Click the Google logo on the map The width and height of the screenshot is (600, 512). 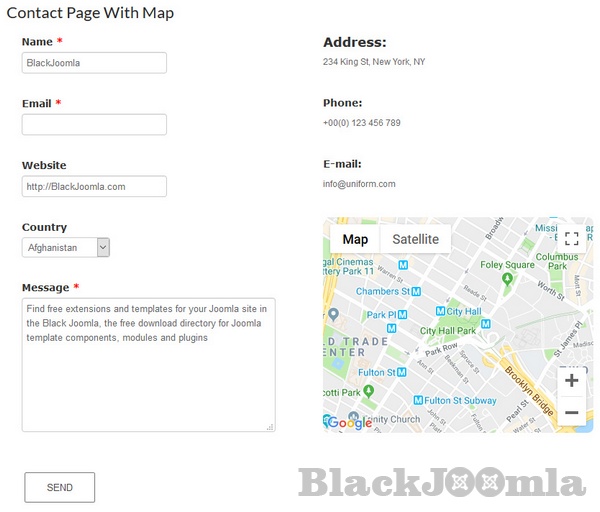click(349, 422)
